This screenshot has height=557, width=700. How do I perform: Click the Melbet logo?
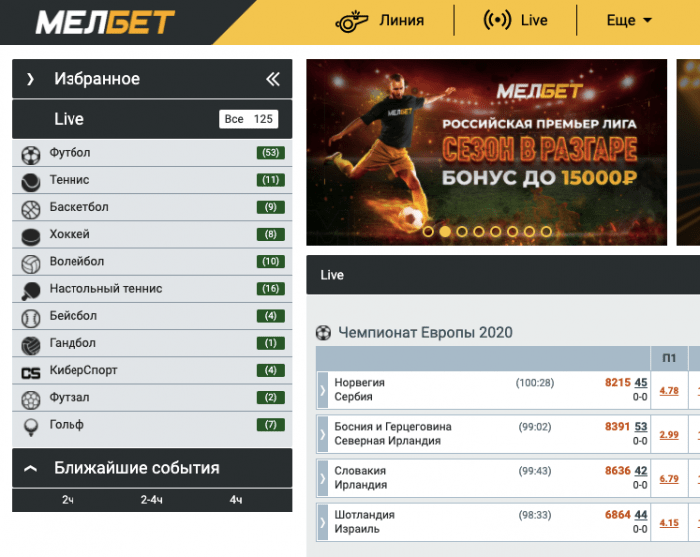(x=105, y=22)
